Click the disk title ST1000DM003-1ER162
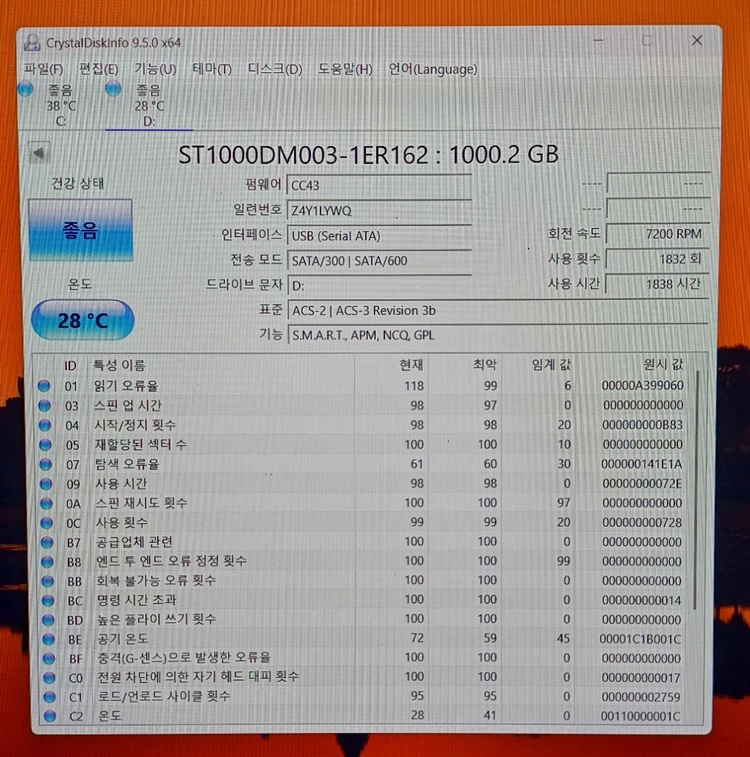The height and width of the screenshot is (757, 750). pyautogui.click(x=303, y=155)
